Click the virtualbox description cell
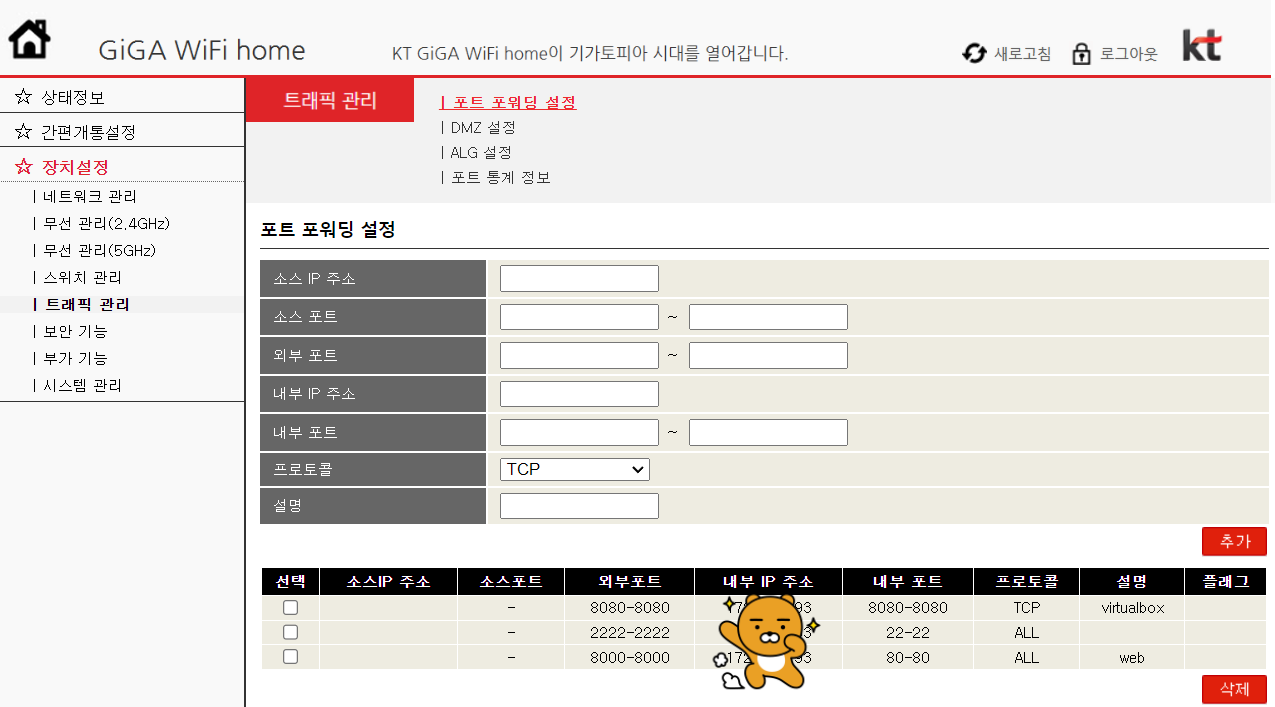Image resolution: width=1275 pixels, height=707 pixels. [x=1133, y=607]
